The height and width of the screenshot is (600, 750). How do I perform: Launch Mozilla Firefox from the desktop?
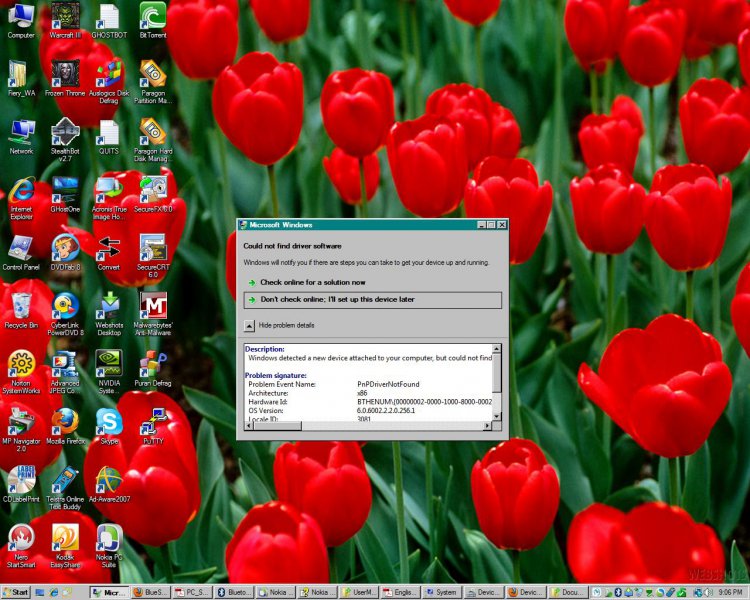click(65, 422)
